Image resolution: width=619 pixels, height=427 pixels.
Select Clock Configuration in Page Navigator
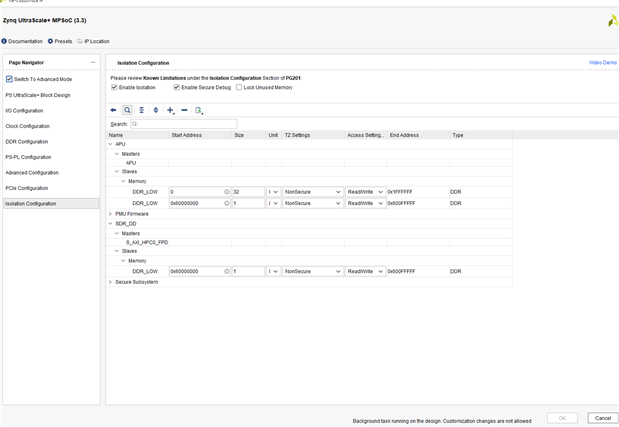[x=28, y=126]
